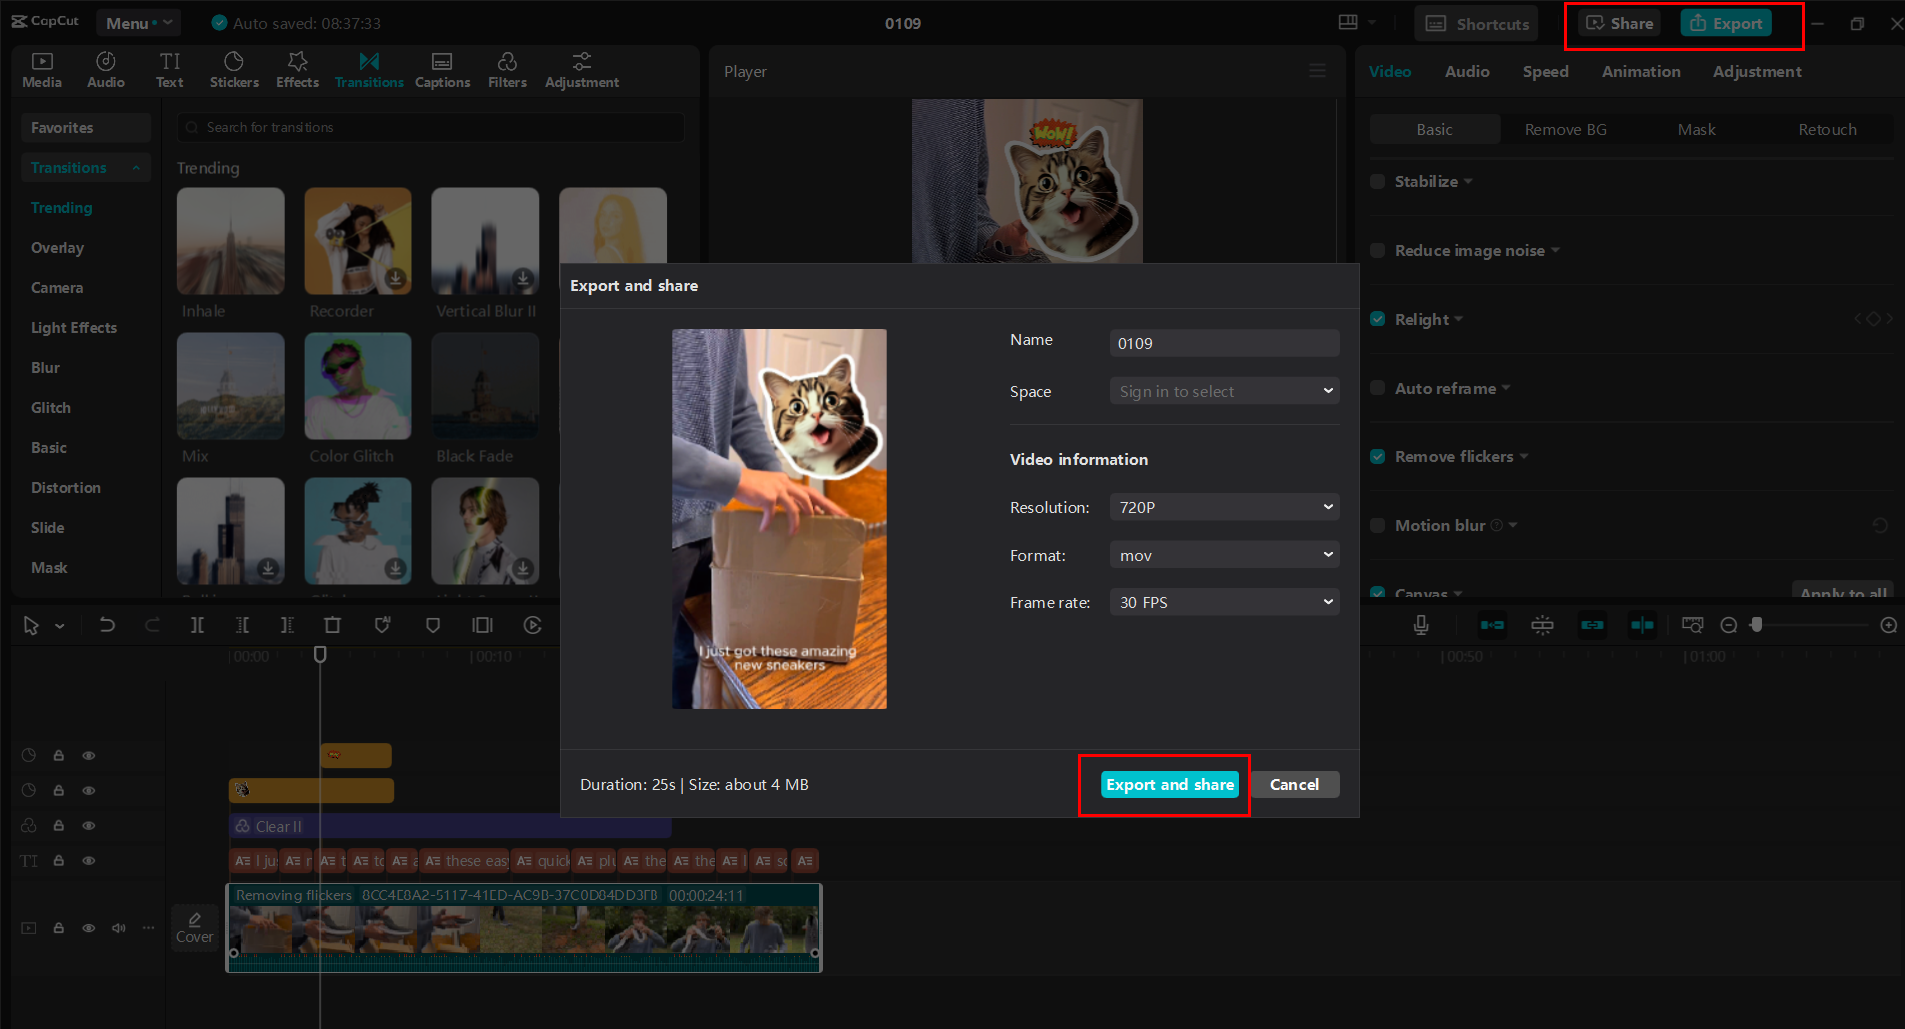Viewport: 1905px width, 1029px height.
Task: Switch to the Animation tab
Action: tap(1641, 71)
